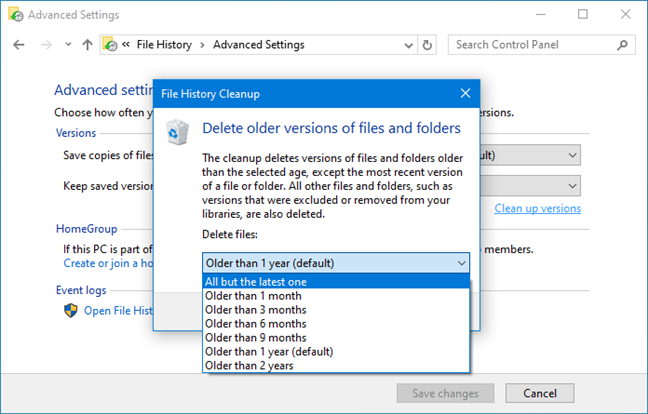648x414 pixels.
Task: Open File History event logs link
Action: tap(118, 311)
